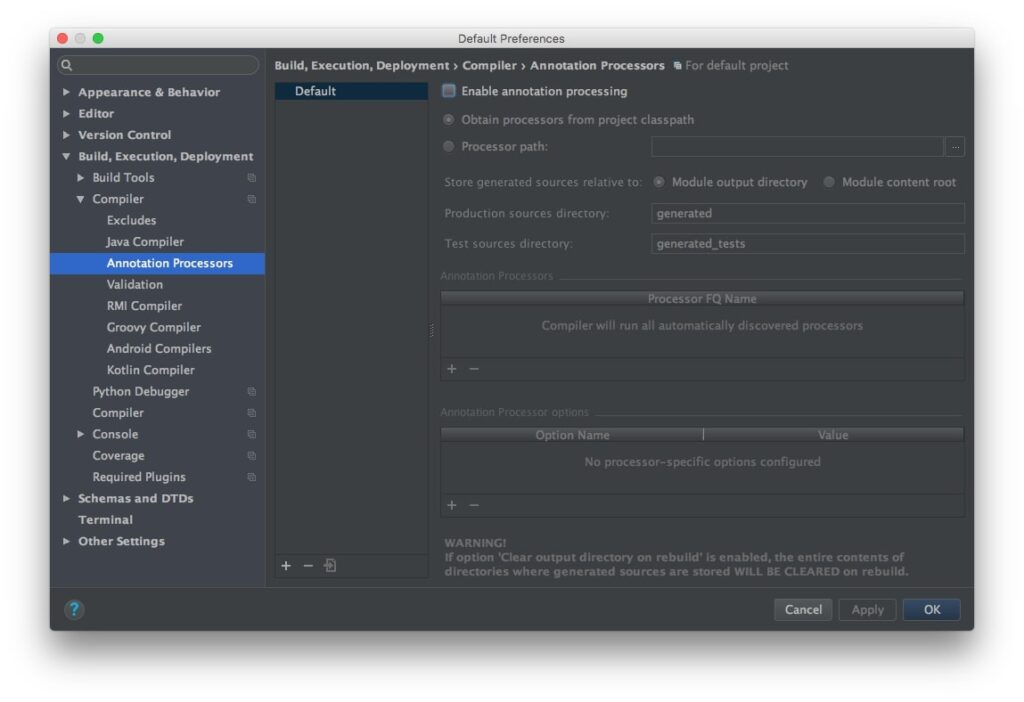
Task: Collapse the Build, Execution, Deployment section
Action: tap(66, 156)
